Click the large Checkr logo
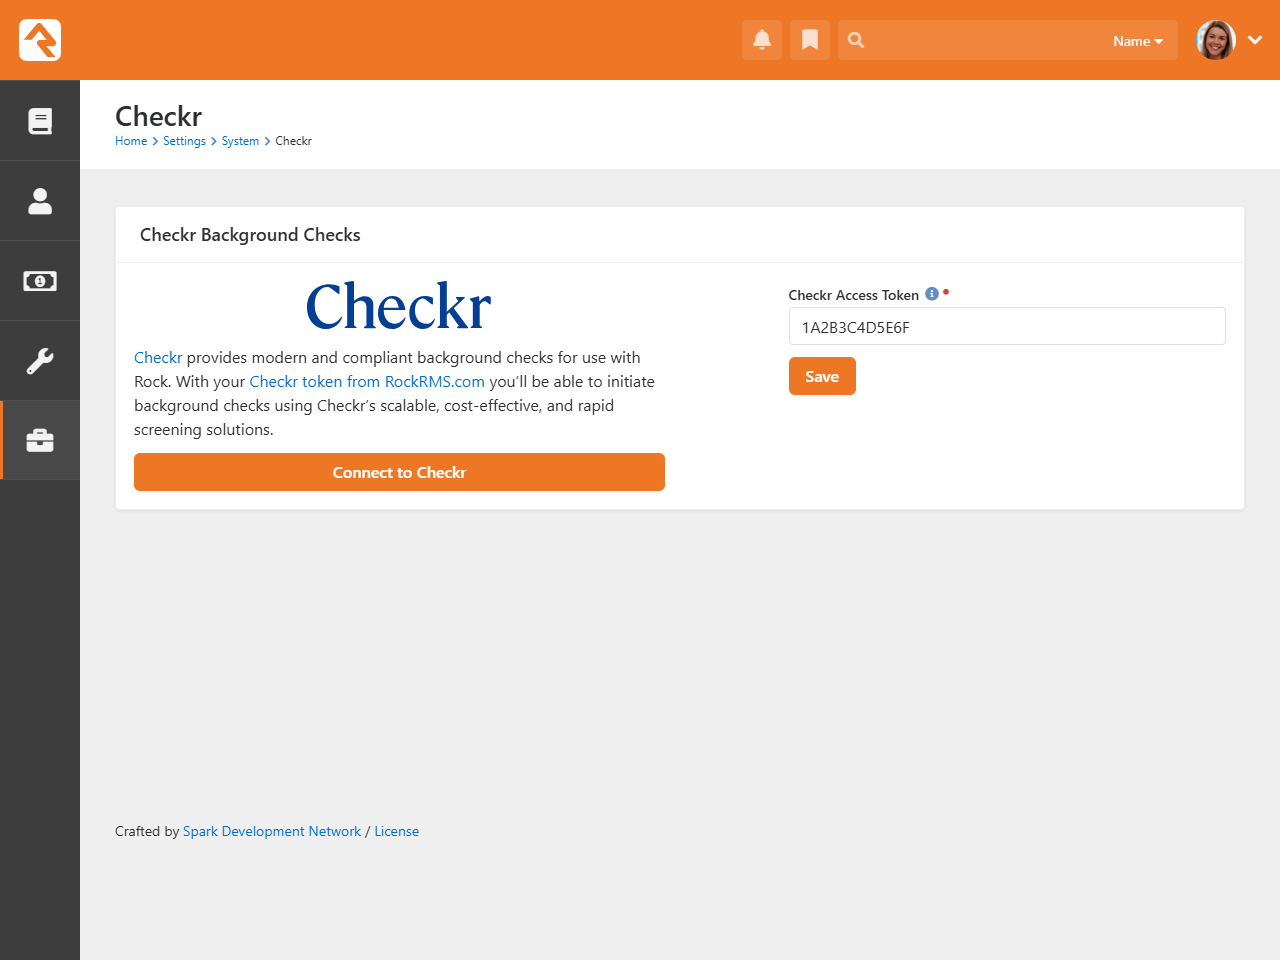The width and height of the screenshot is (1280, 960). pyautogui.click(x=399, y=306)
